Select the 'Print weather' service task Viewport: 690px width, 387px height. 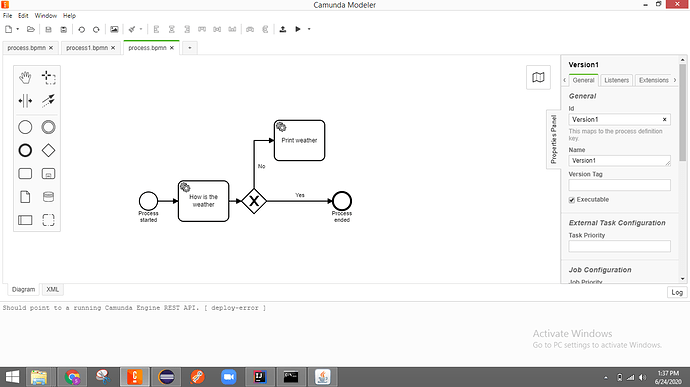tap(299, 140)
